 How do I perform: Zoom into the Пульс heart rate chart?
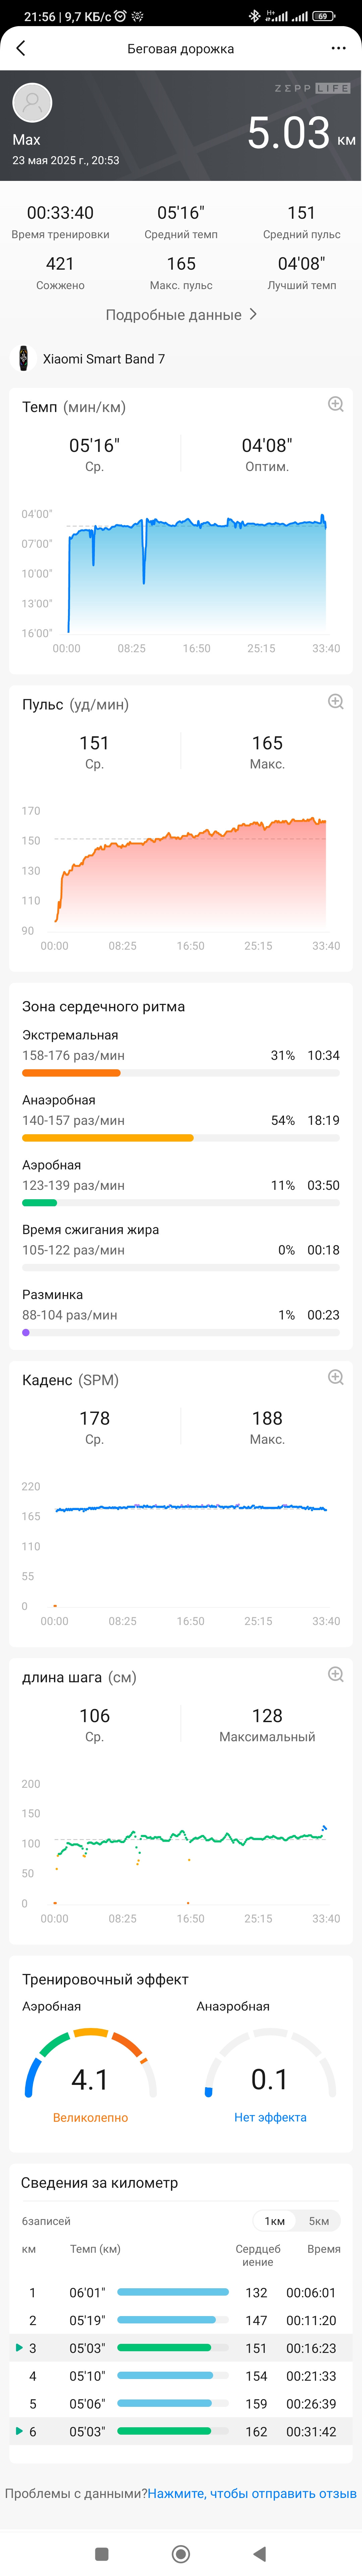tap(336, 702)
